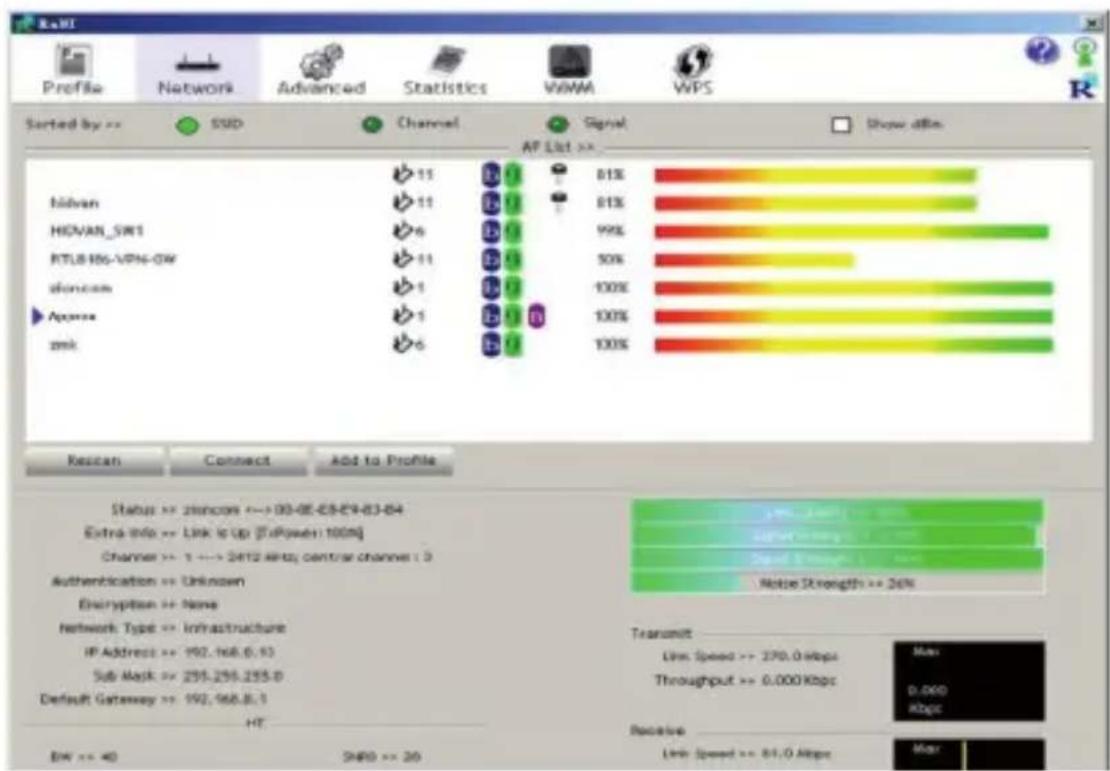This screenshot has width=1110, height=771.
Task: Click the channel icon in zmk row
Action: pyautogui.click(x=401, y=345)
